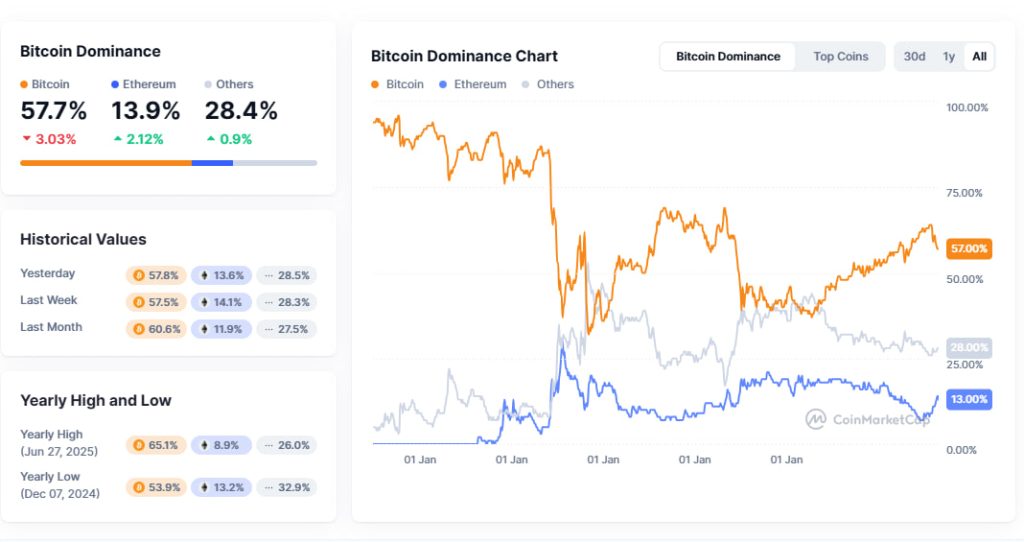This screenshot has width=1024, height=542.
Task: Click the blue 13.00% axis label
Action: pyautogui.click(x=968, y=399)
